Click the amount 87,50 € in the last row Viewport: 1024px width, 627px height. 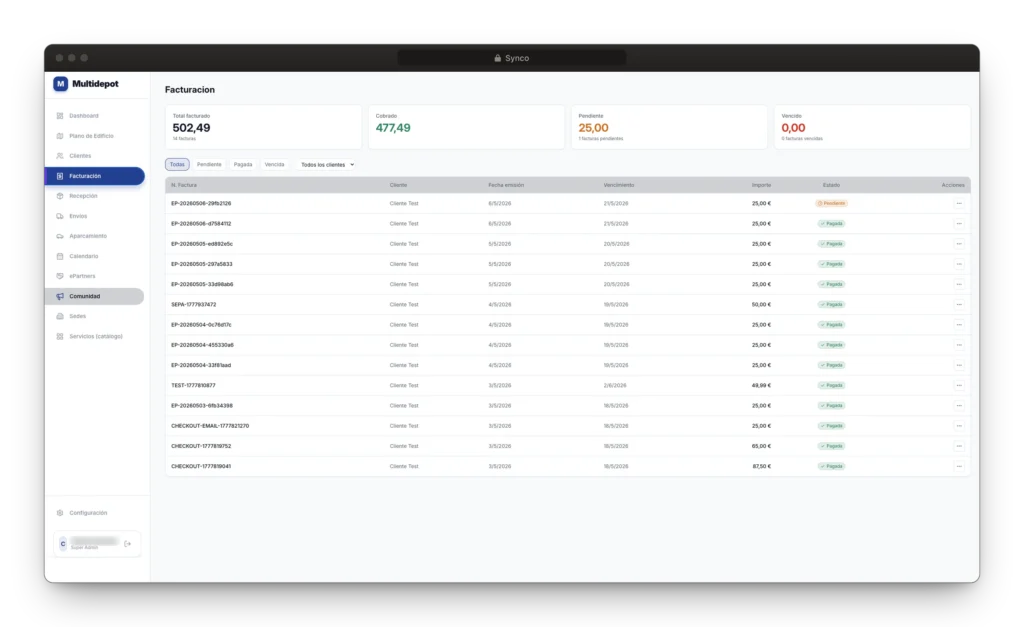click(761, 466)
